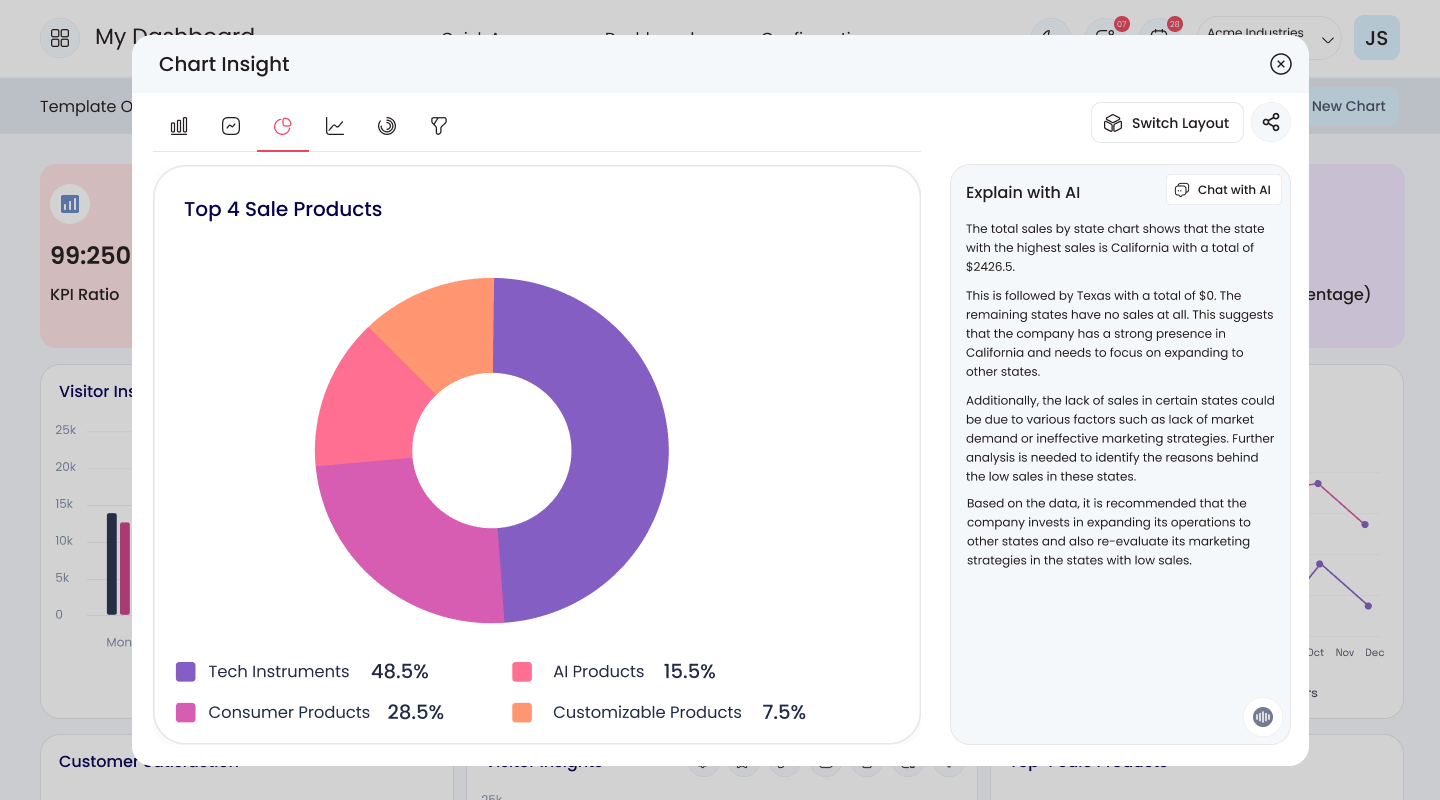Click the KPI Ratio chart icon in background
This screenshot has height=800, width=1440.
tap(70, 204)
